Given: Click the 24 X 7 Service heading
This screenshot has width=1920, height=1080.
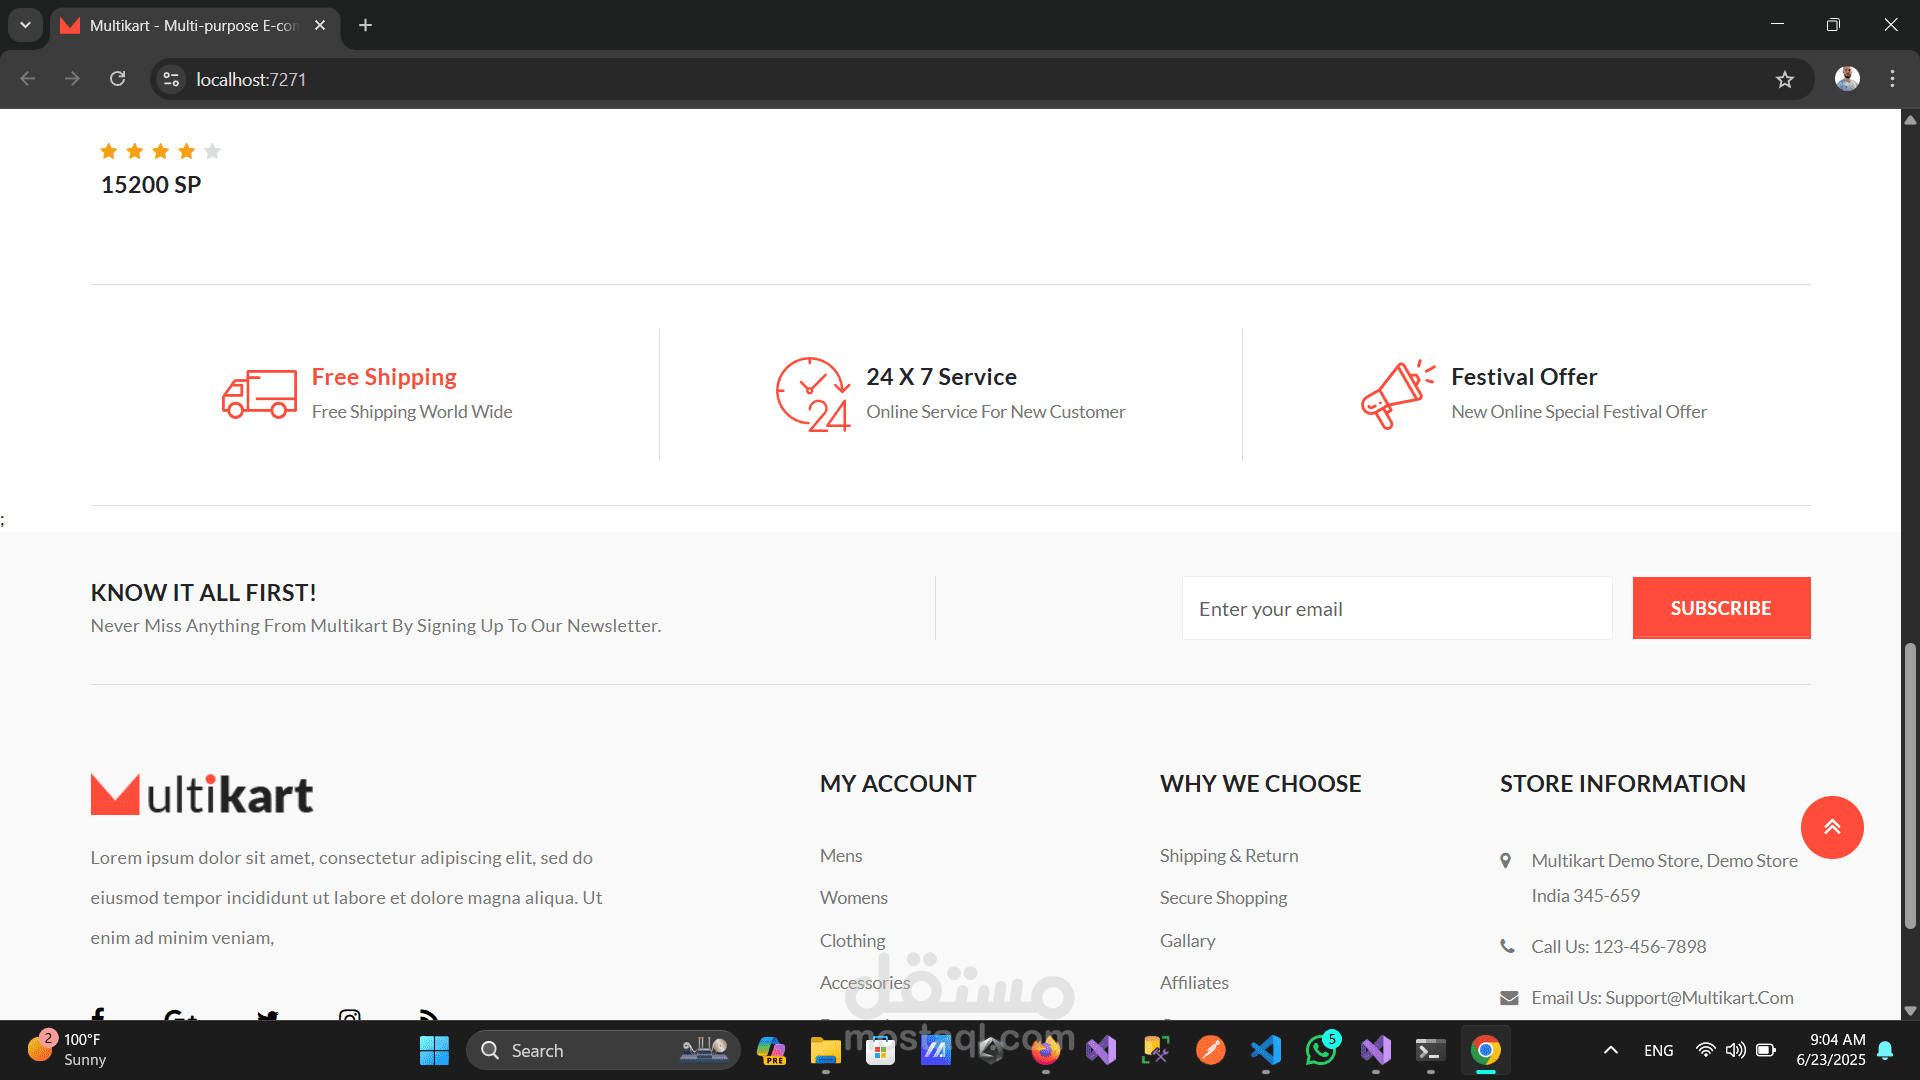Looking at the screenshot, I should pos(941,377).
